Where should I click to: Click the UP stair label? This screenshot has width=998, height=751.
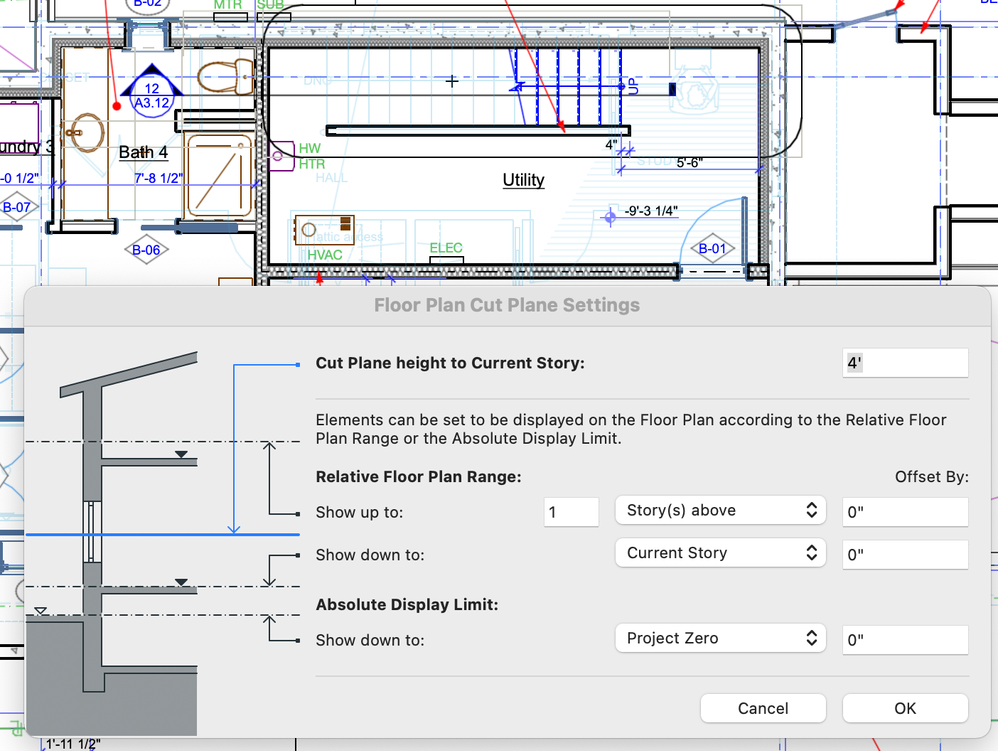(x=633, y=87)
